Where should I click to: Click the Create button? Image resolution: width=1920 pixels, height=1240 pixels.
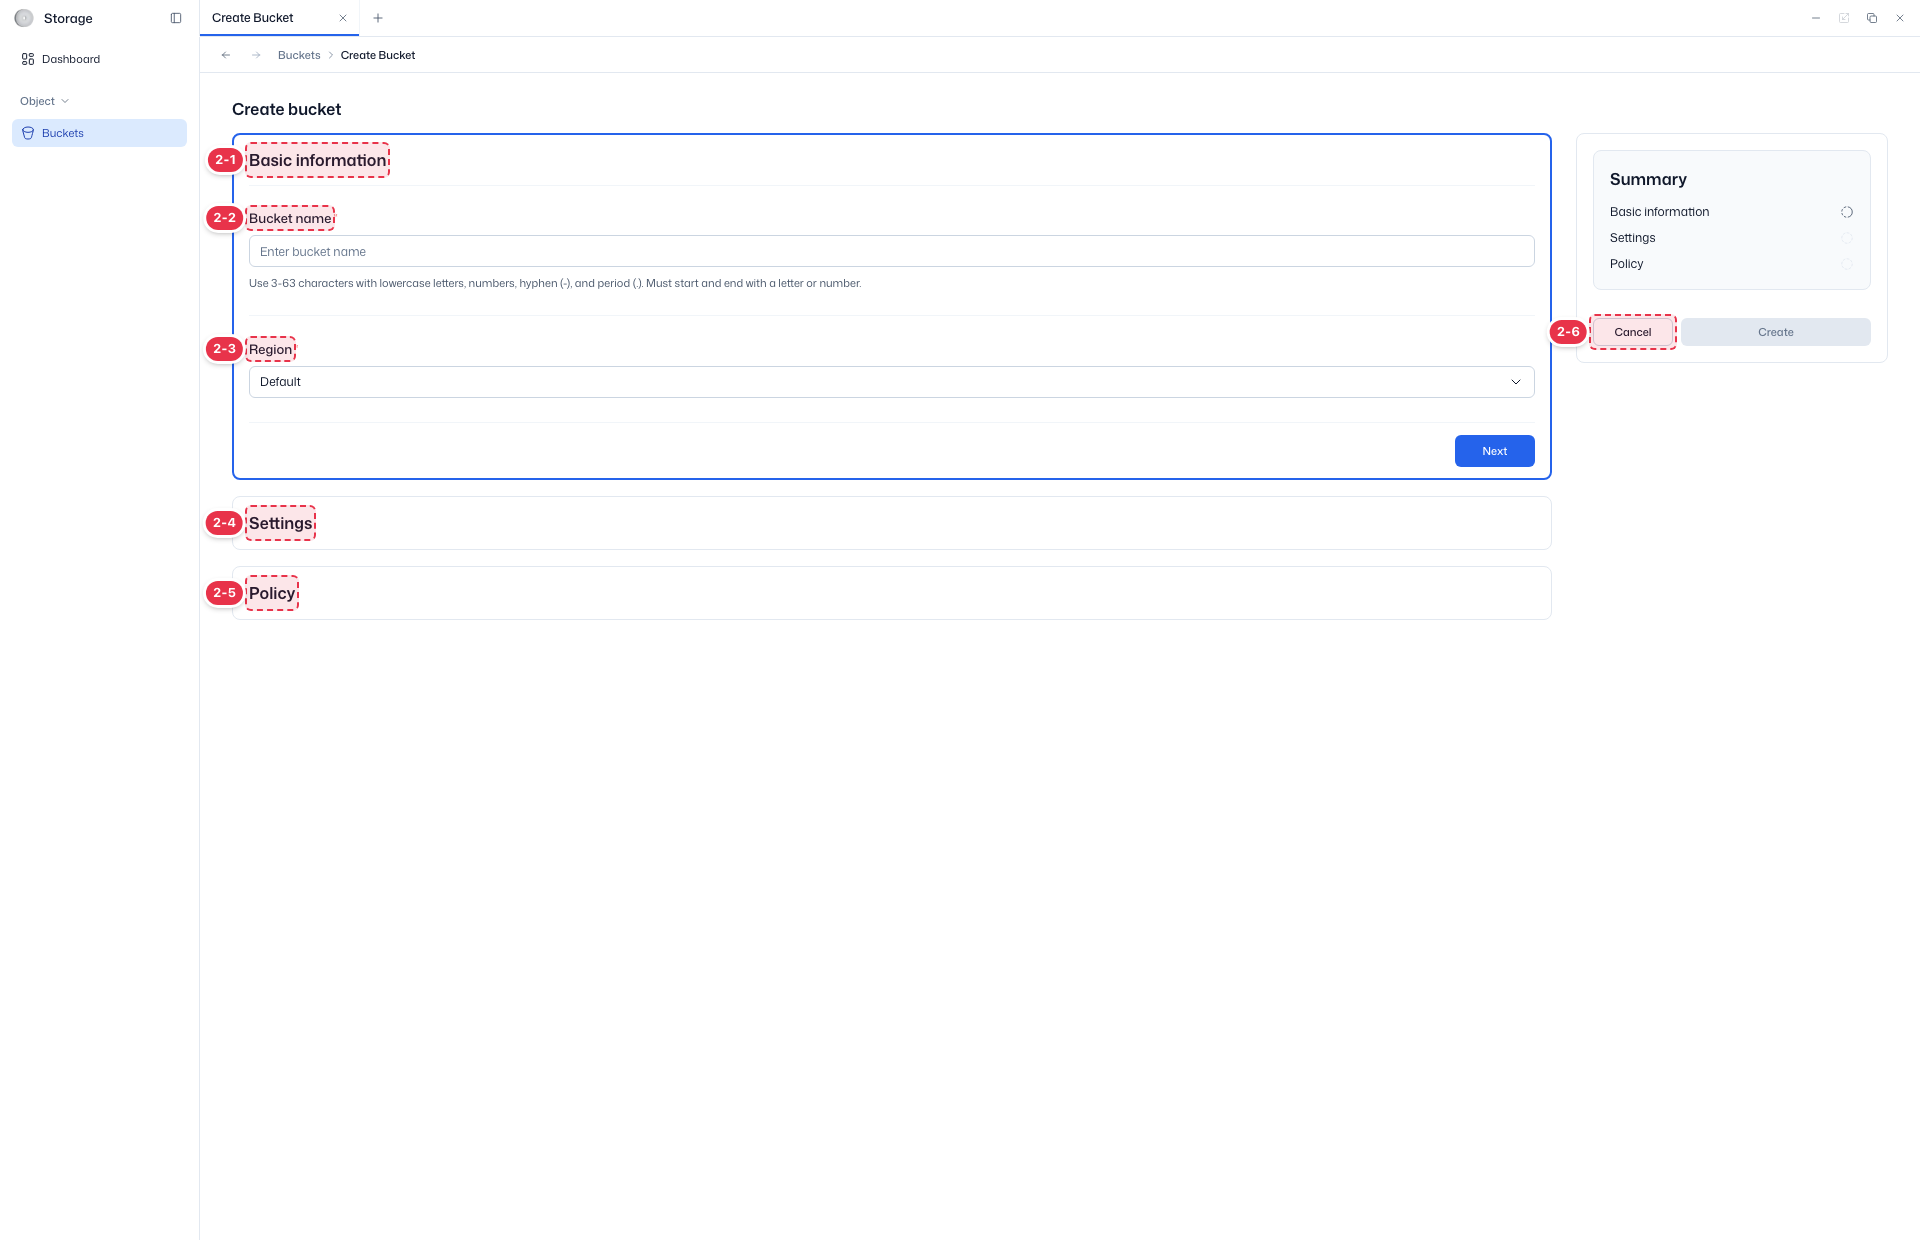1776,332
